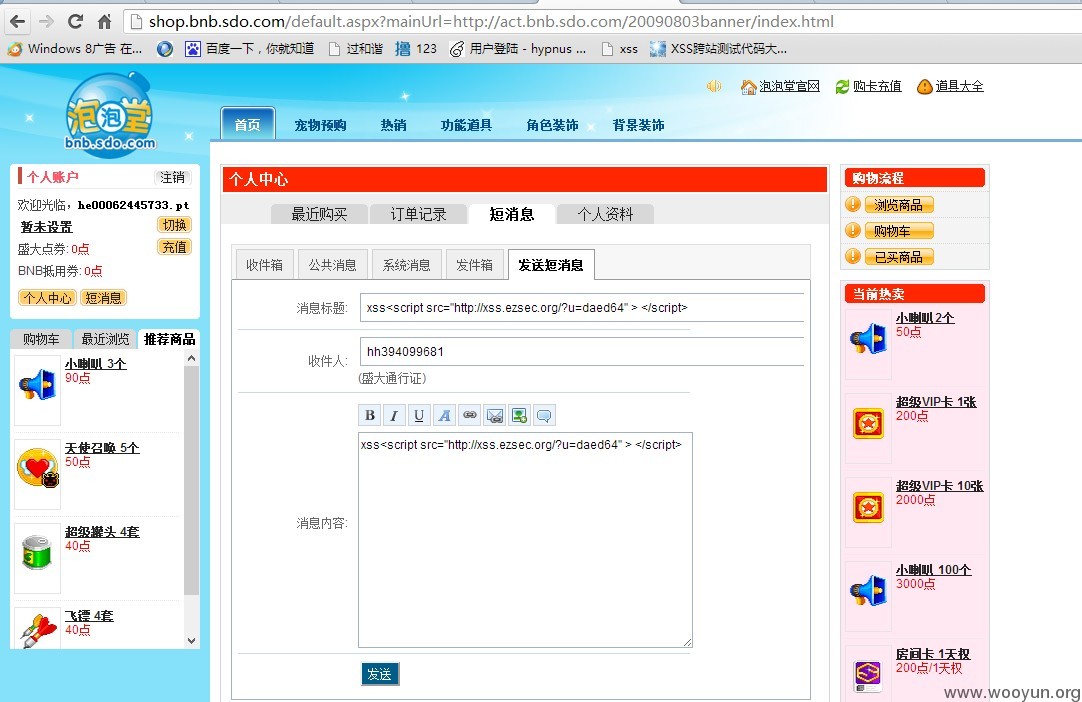Select 推荐商品 sidebar tab
Screen dimensions: 1082x702
(169, 339)
